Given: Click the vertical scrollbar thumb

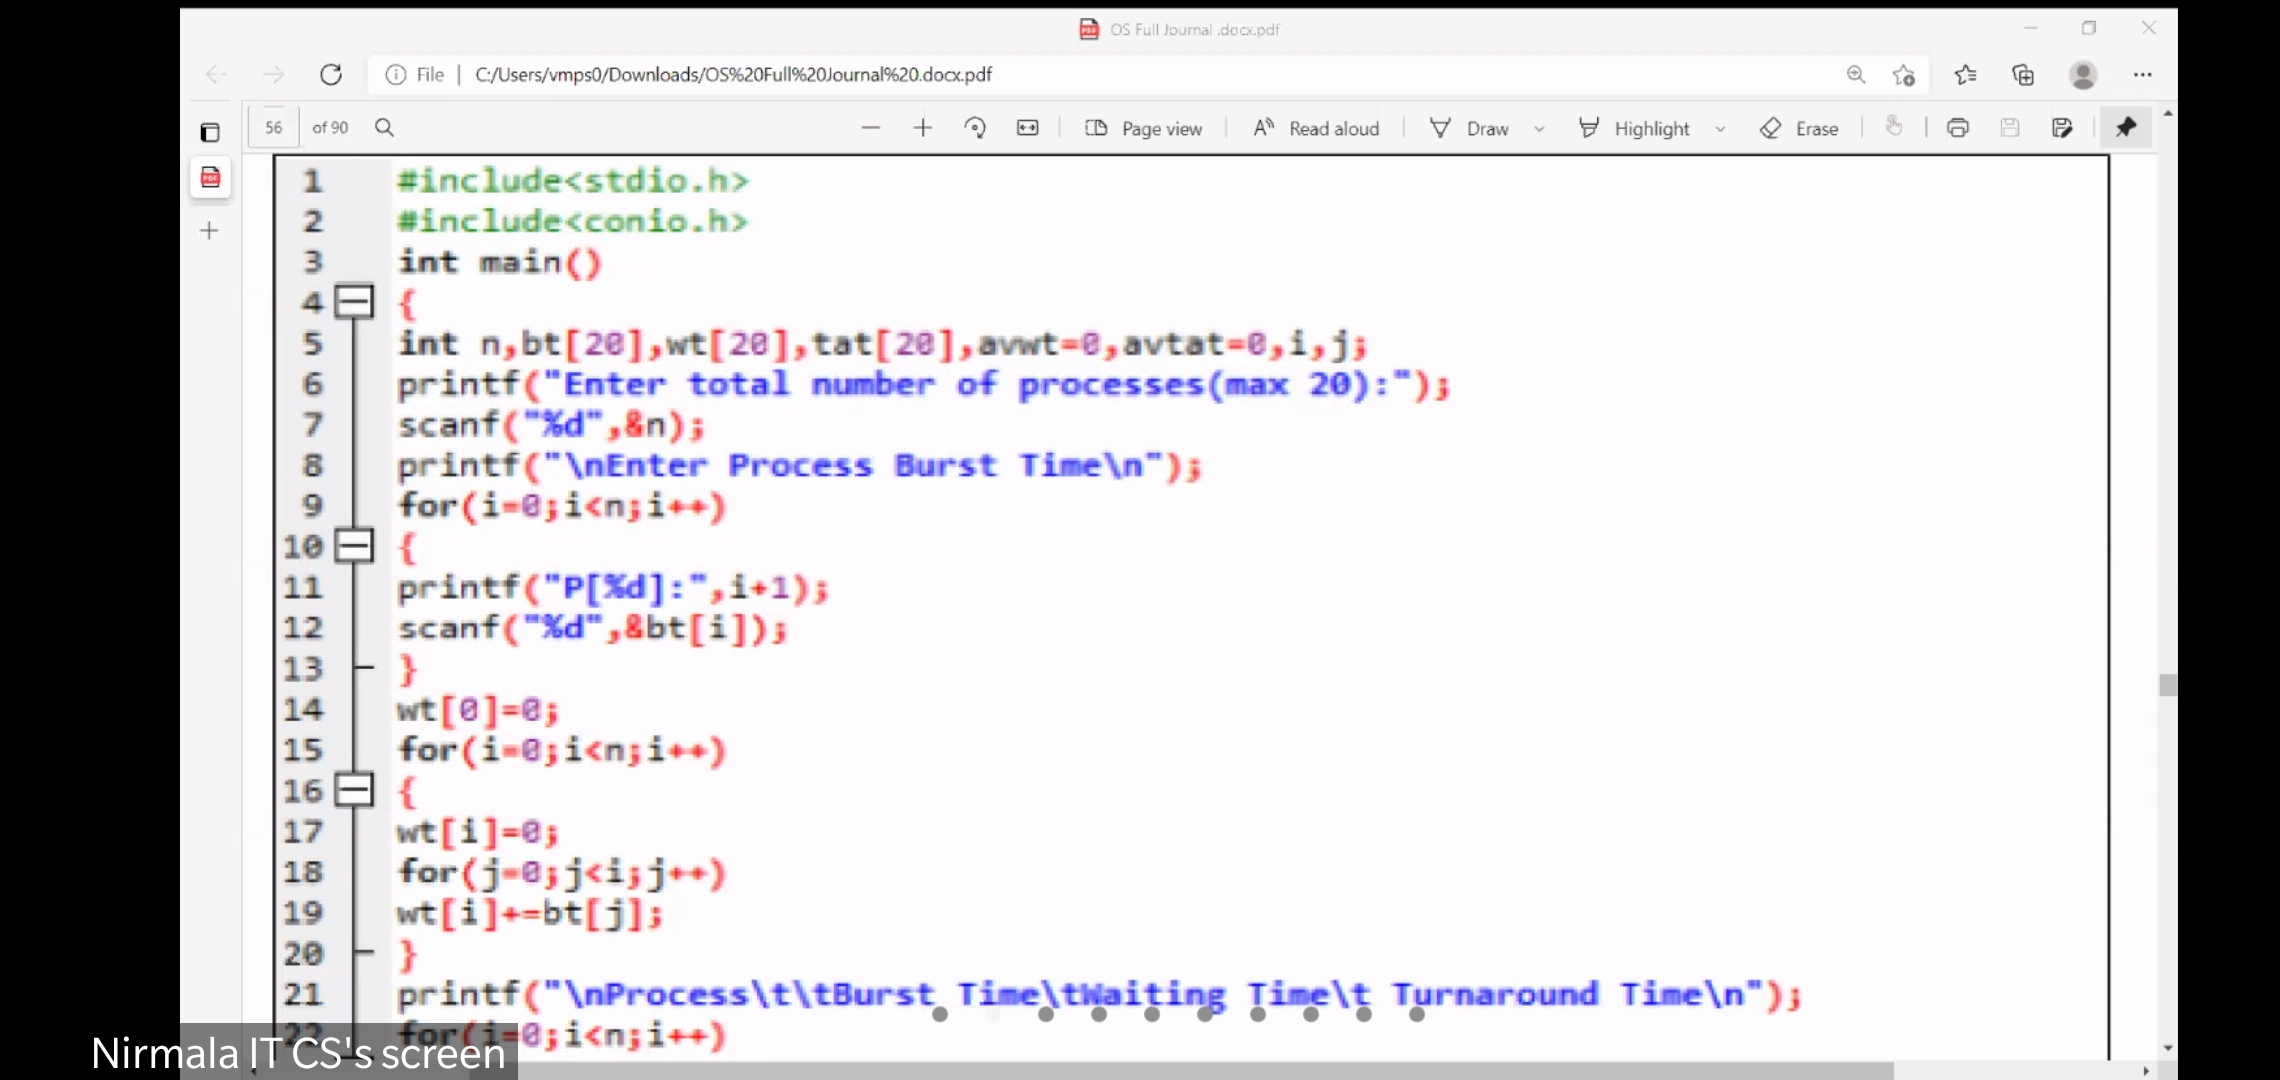Looking at the screenshot, I should [2167, 685].
